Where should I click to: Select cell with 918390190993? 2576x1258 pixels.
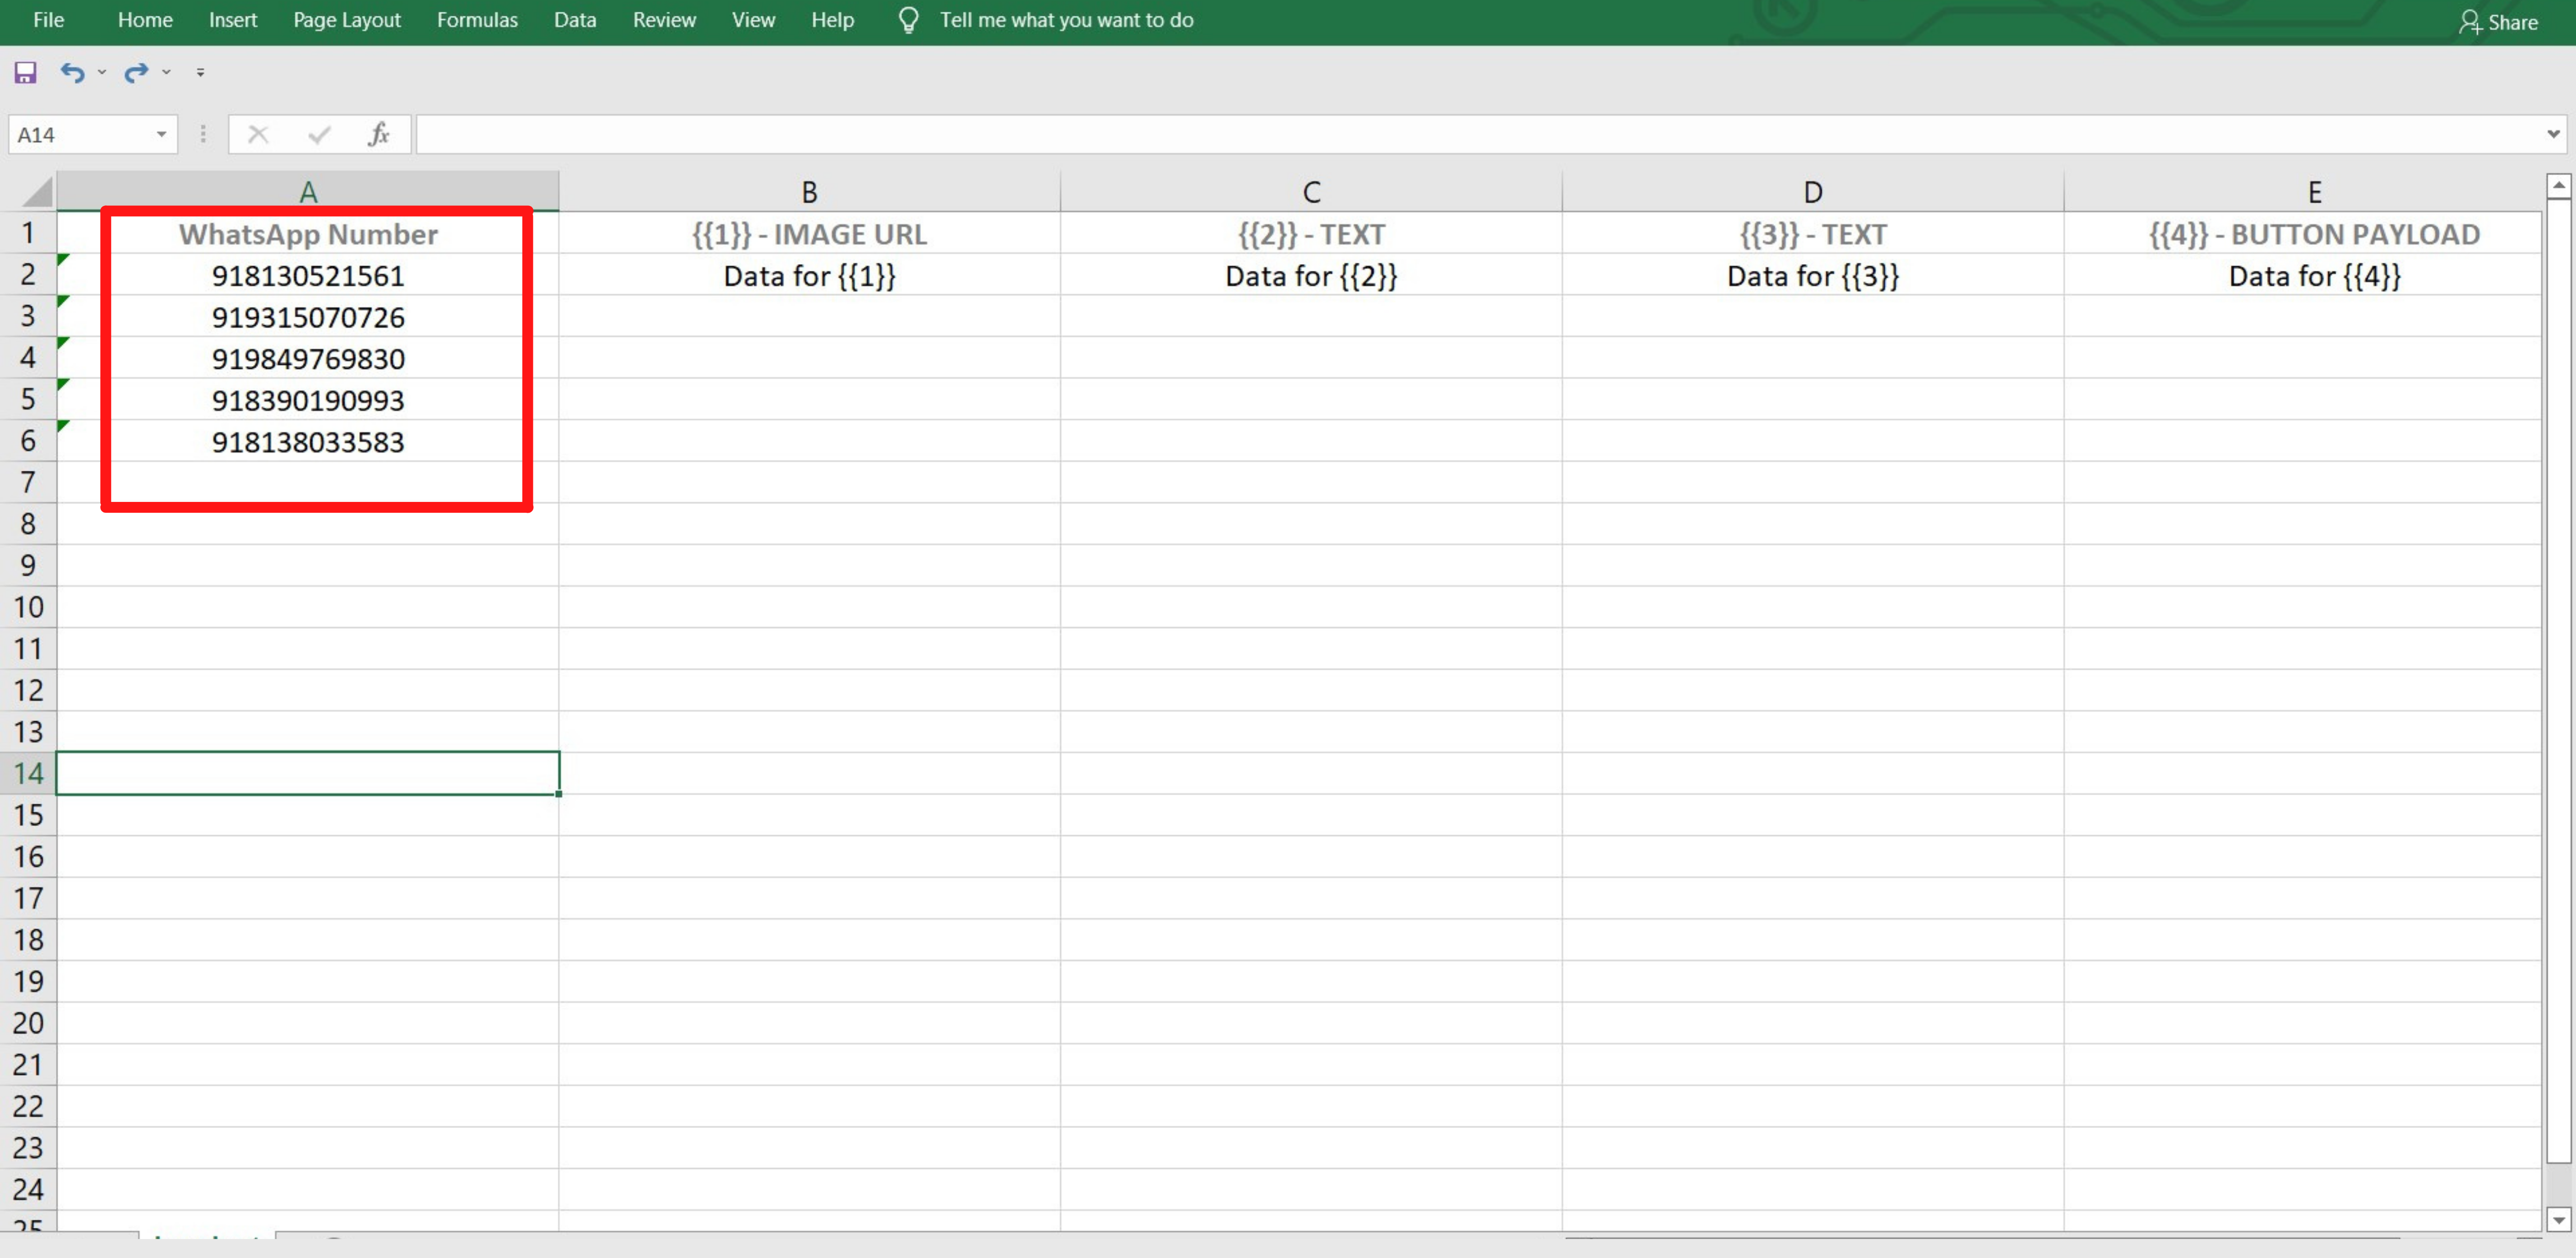point(308,400)
